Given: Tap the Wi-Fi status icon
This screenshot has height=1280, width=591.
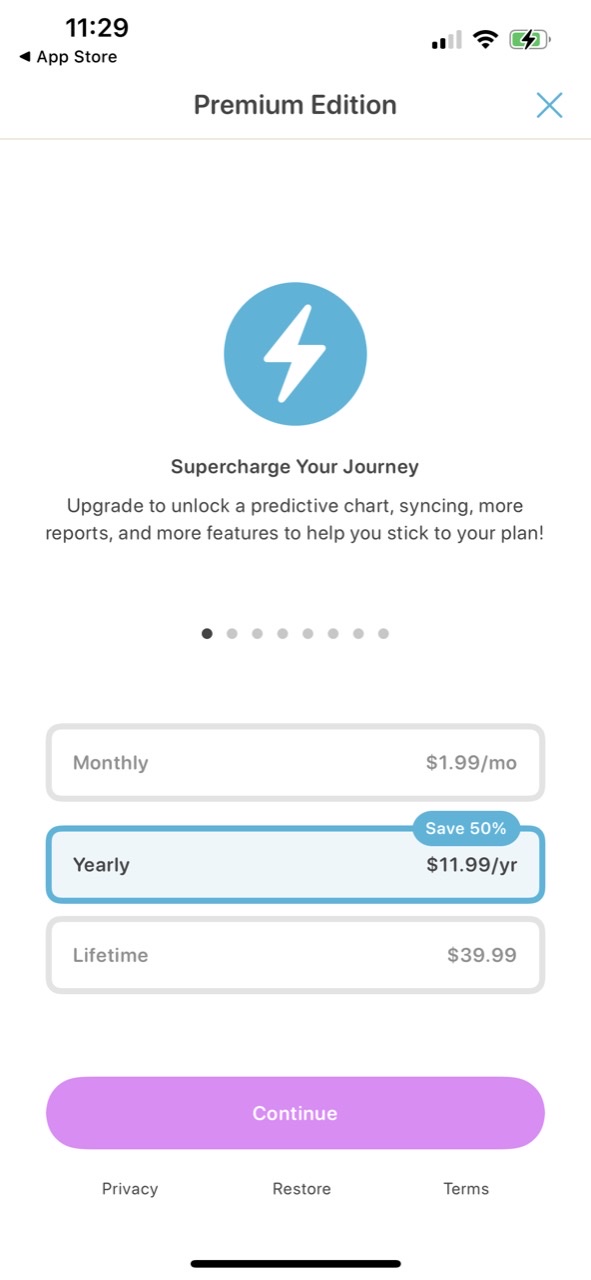Looking at the screenshot, I should click(486, 40).
